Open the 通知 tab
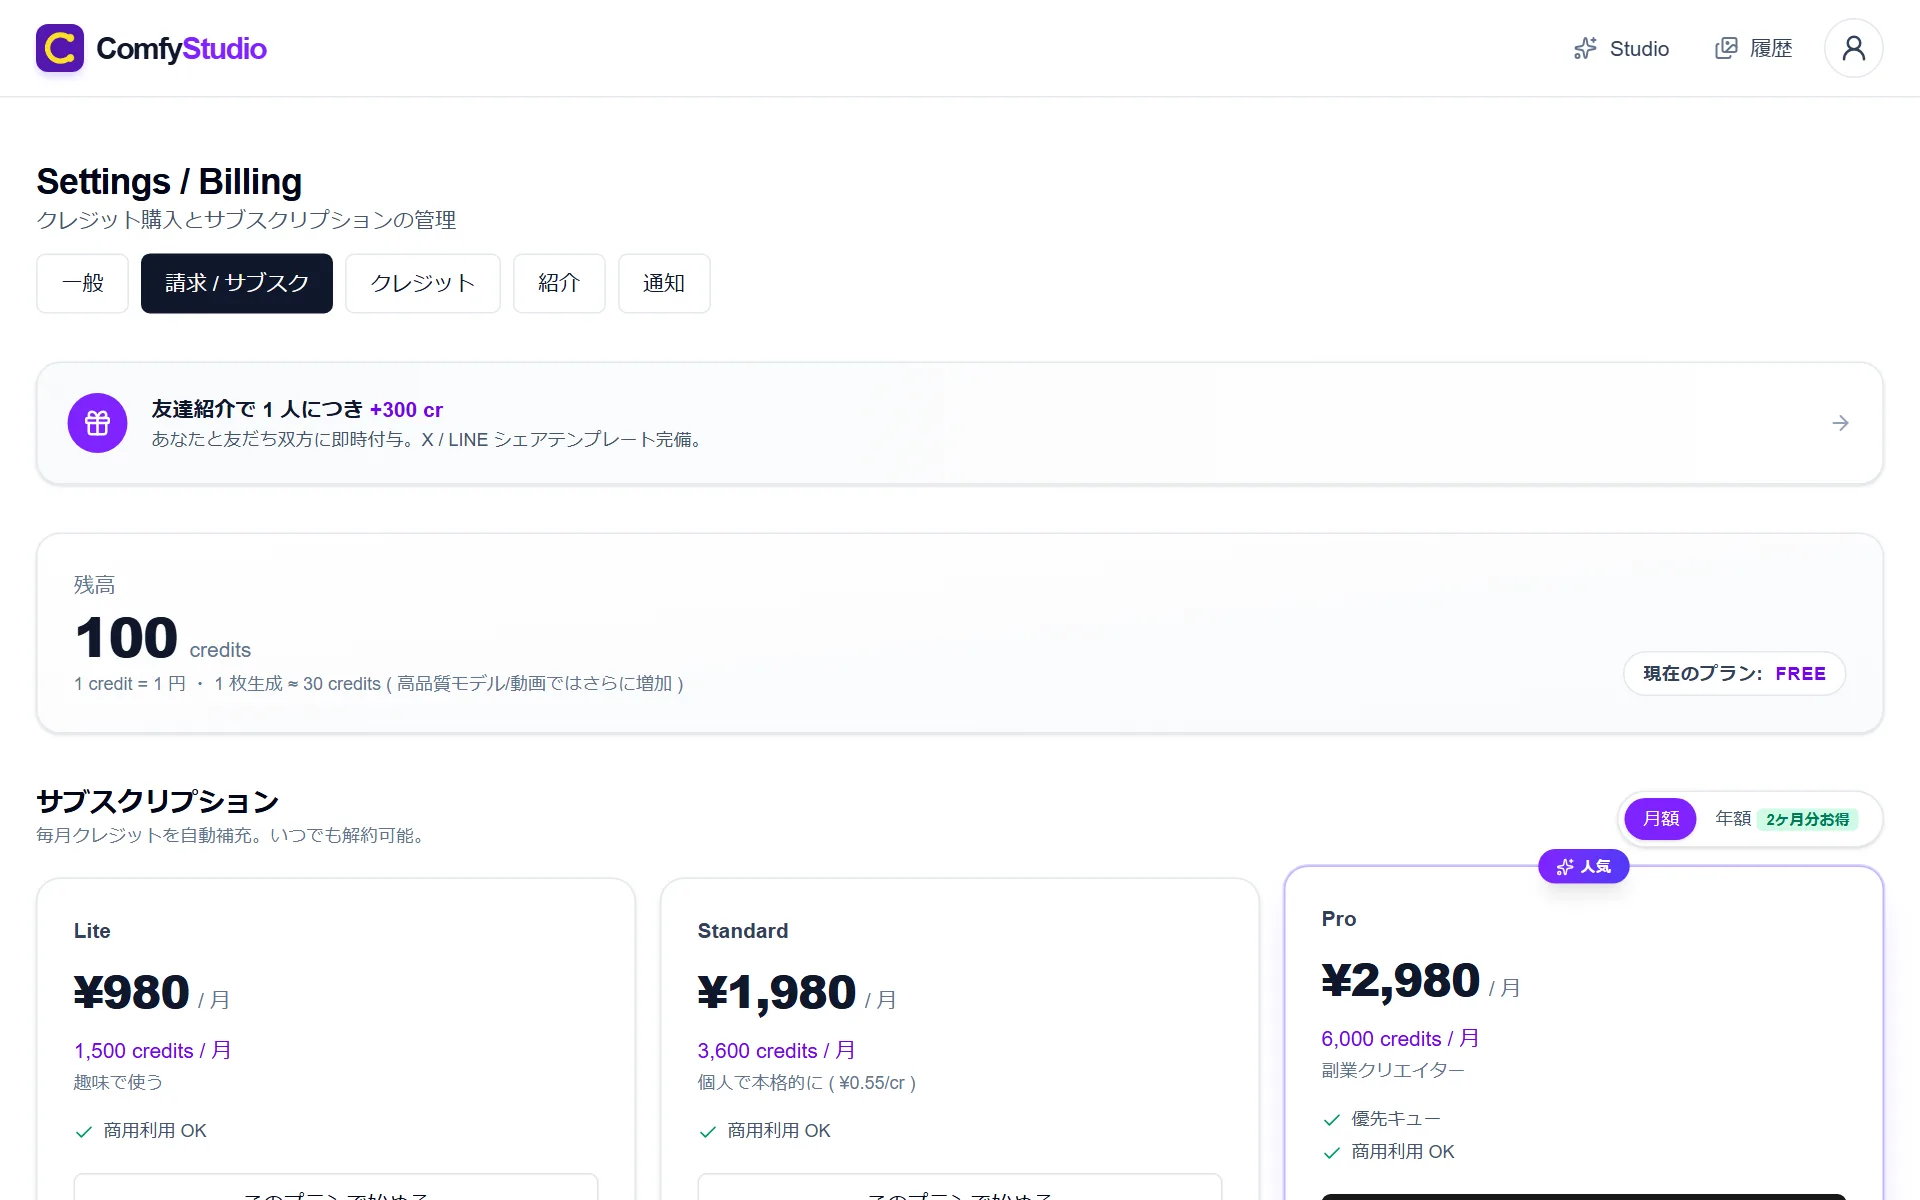 tap(664, 283)
